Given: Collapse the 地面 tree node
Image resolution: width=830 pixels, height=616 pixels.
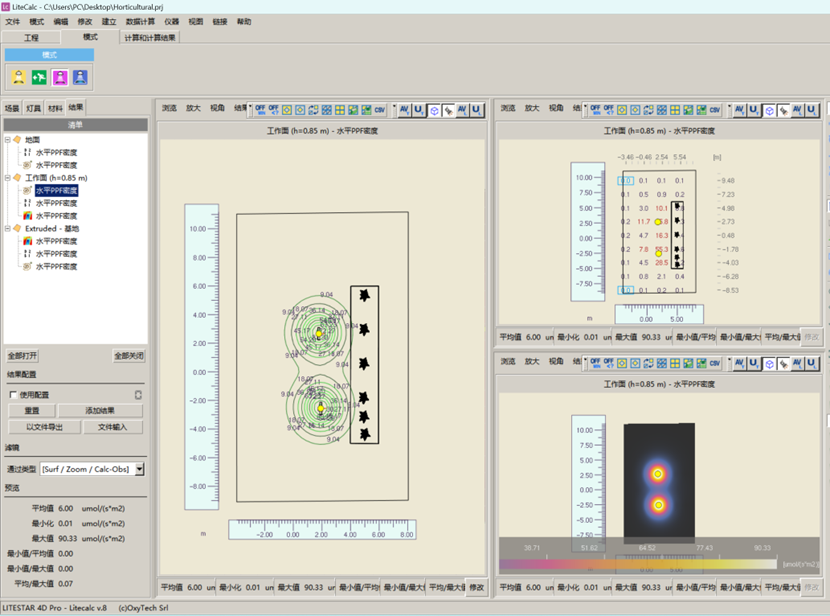Looking at the screenshot, I should (x=7, y=140).
